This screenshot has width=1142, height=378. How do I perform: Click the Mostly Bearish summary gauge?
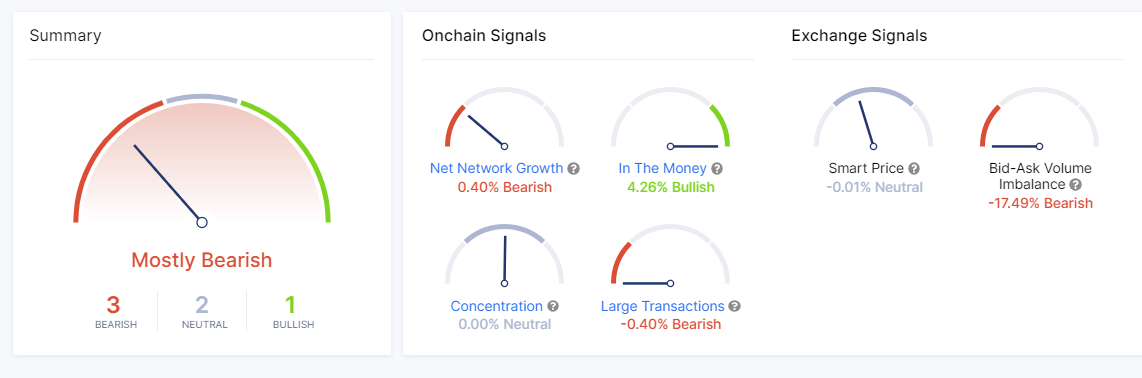click(x=202, y=159)
